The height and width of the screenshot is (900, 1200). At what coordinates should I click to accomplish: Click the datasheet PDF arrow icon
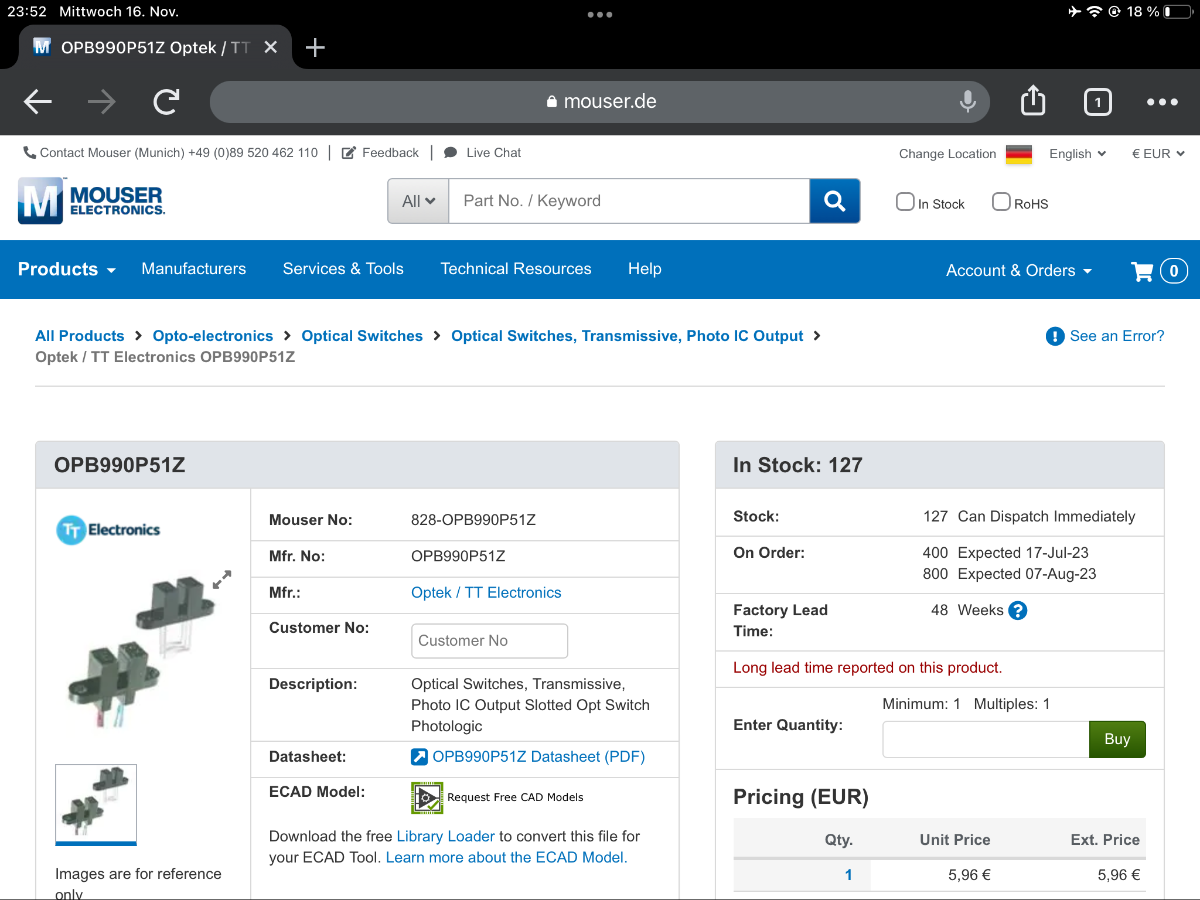tap(420, 757)
